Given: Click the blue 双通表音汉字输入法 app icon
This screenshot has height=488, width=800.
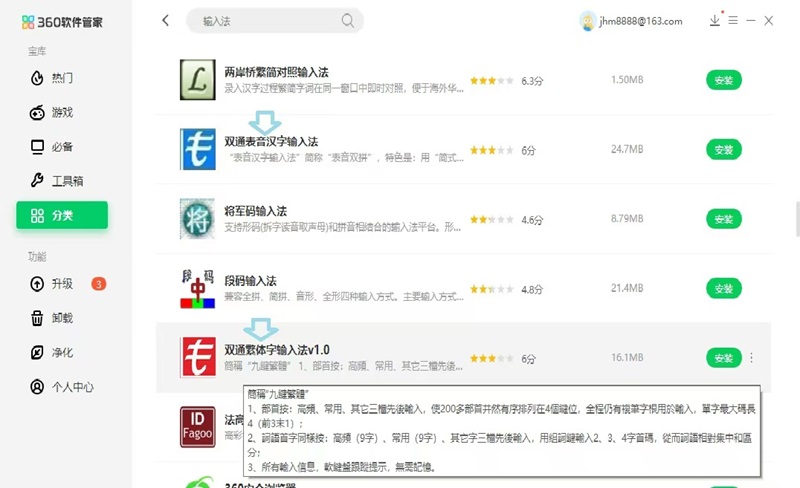Looking at the screenshot, I should [197, 149].
